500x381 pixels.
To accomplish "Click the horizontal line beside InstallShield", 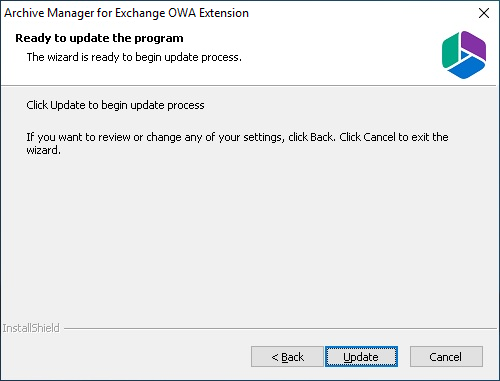I will pos(280,329).
